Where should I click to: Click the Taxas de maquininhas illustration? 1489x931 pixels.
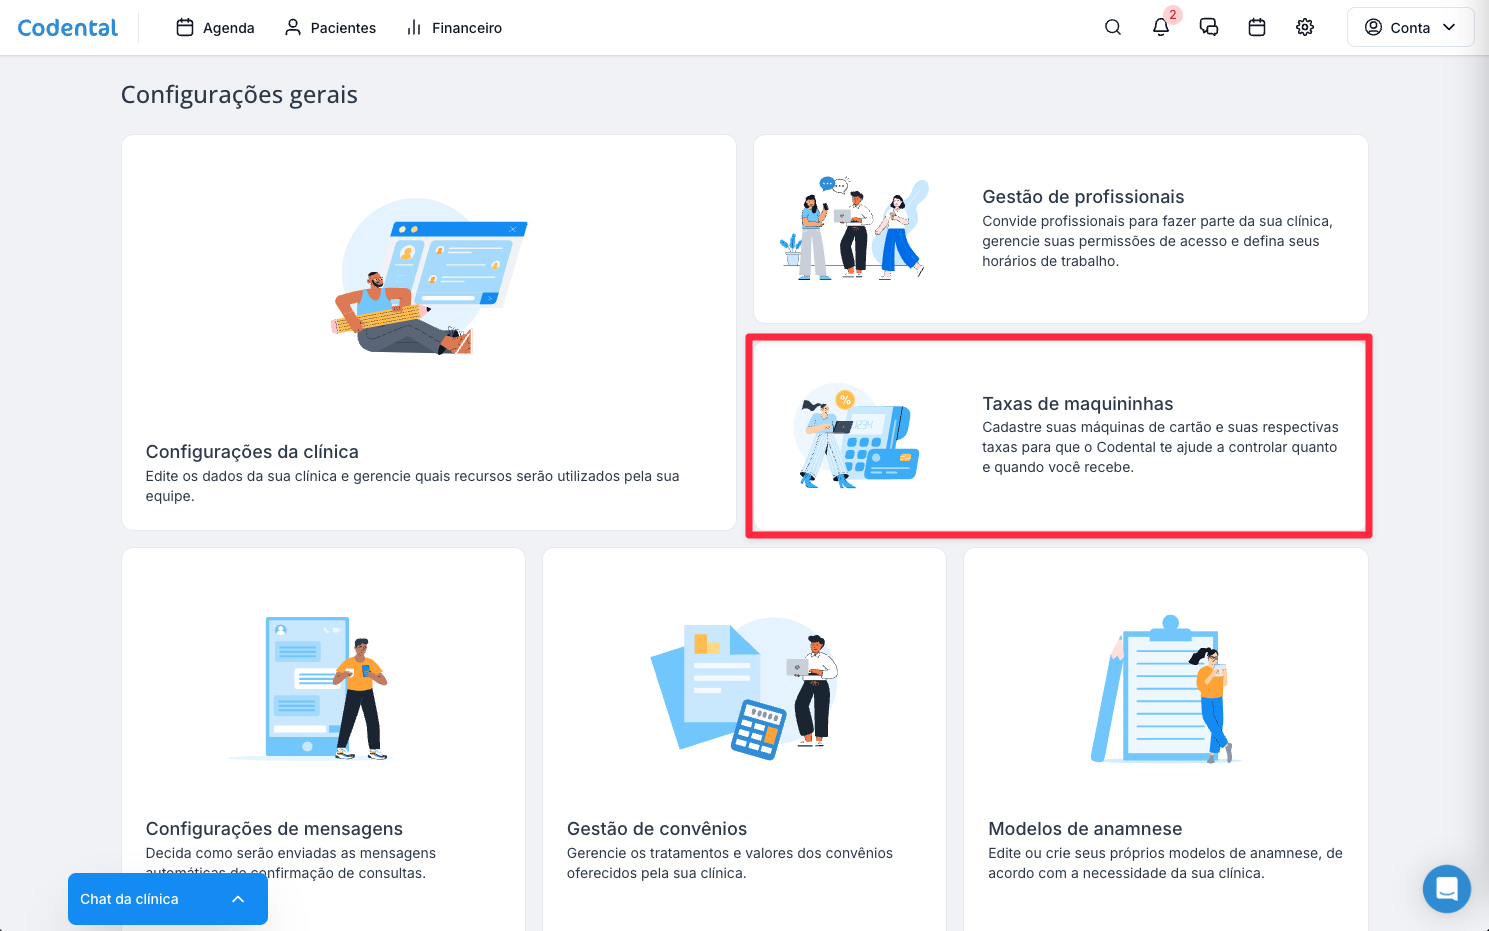coord(857,436)
